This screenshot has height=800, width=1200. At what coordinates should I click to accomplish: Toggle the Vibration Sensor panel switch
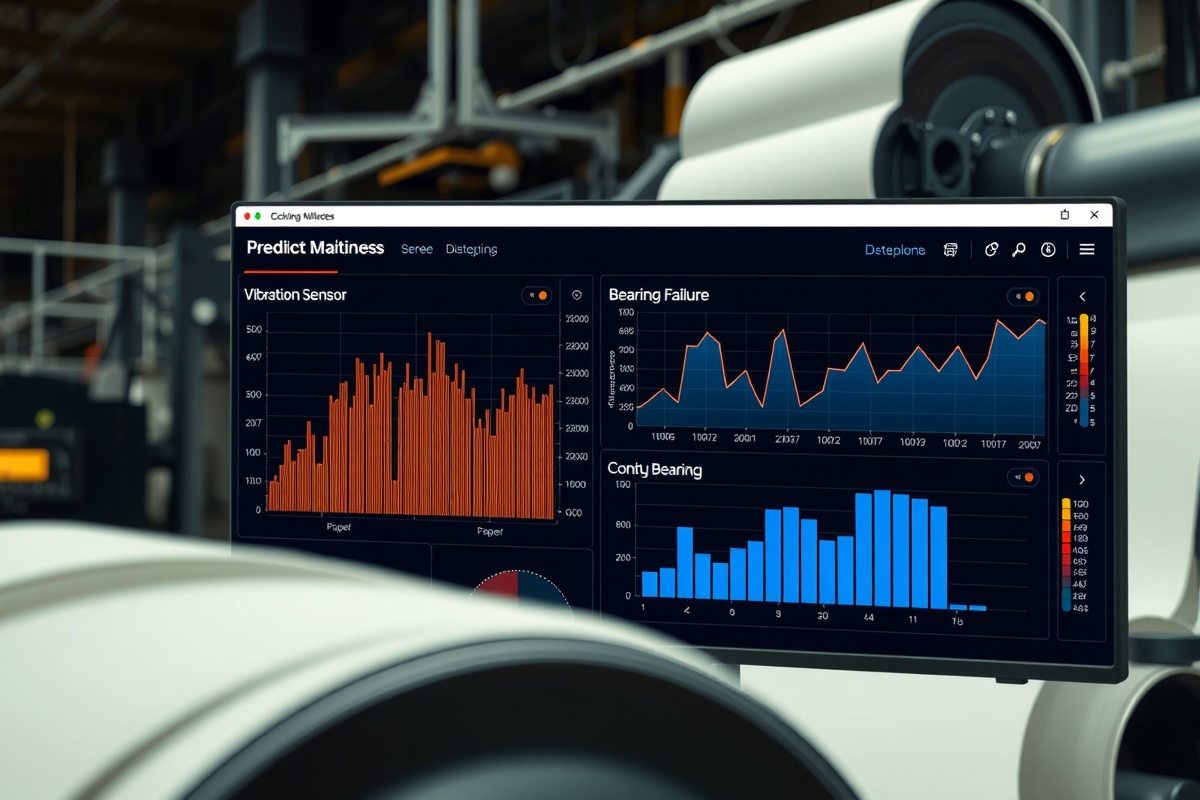point(536,295)
